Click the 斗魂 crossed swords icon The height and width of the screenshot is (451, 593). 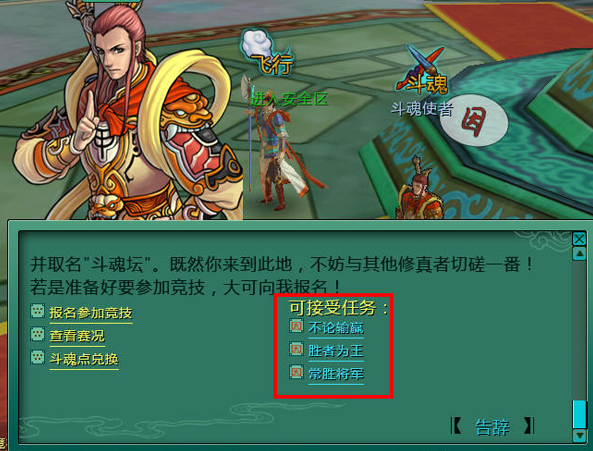pyautogui.click(x=423, y=70)
